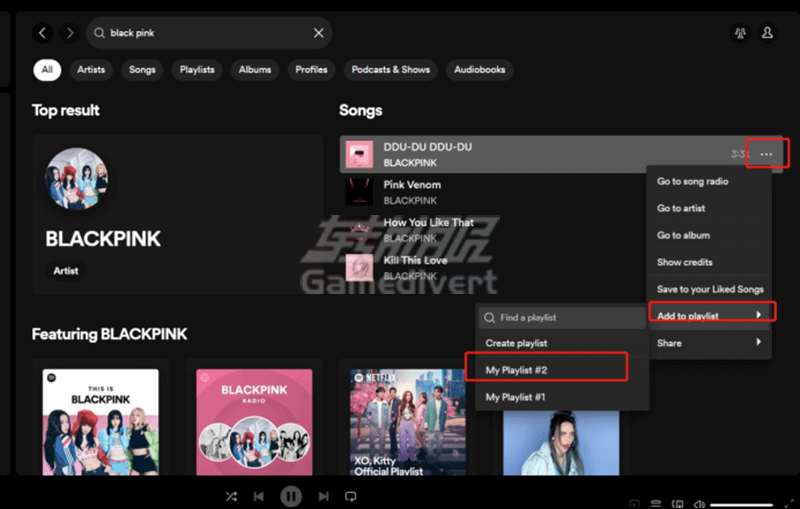Select the All filter chip
The height and width of the screenshot is (509, 800).
tap(47, 70)
